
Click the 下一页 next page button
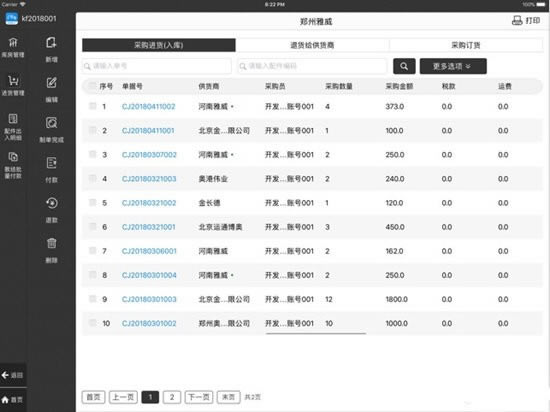(199, 397)
